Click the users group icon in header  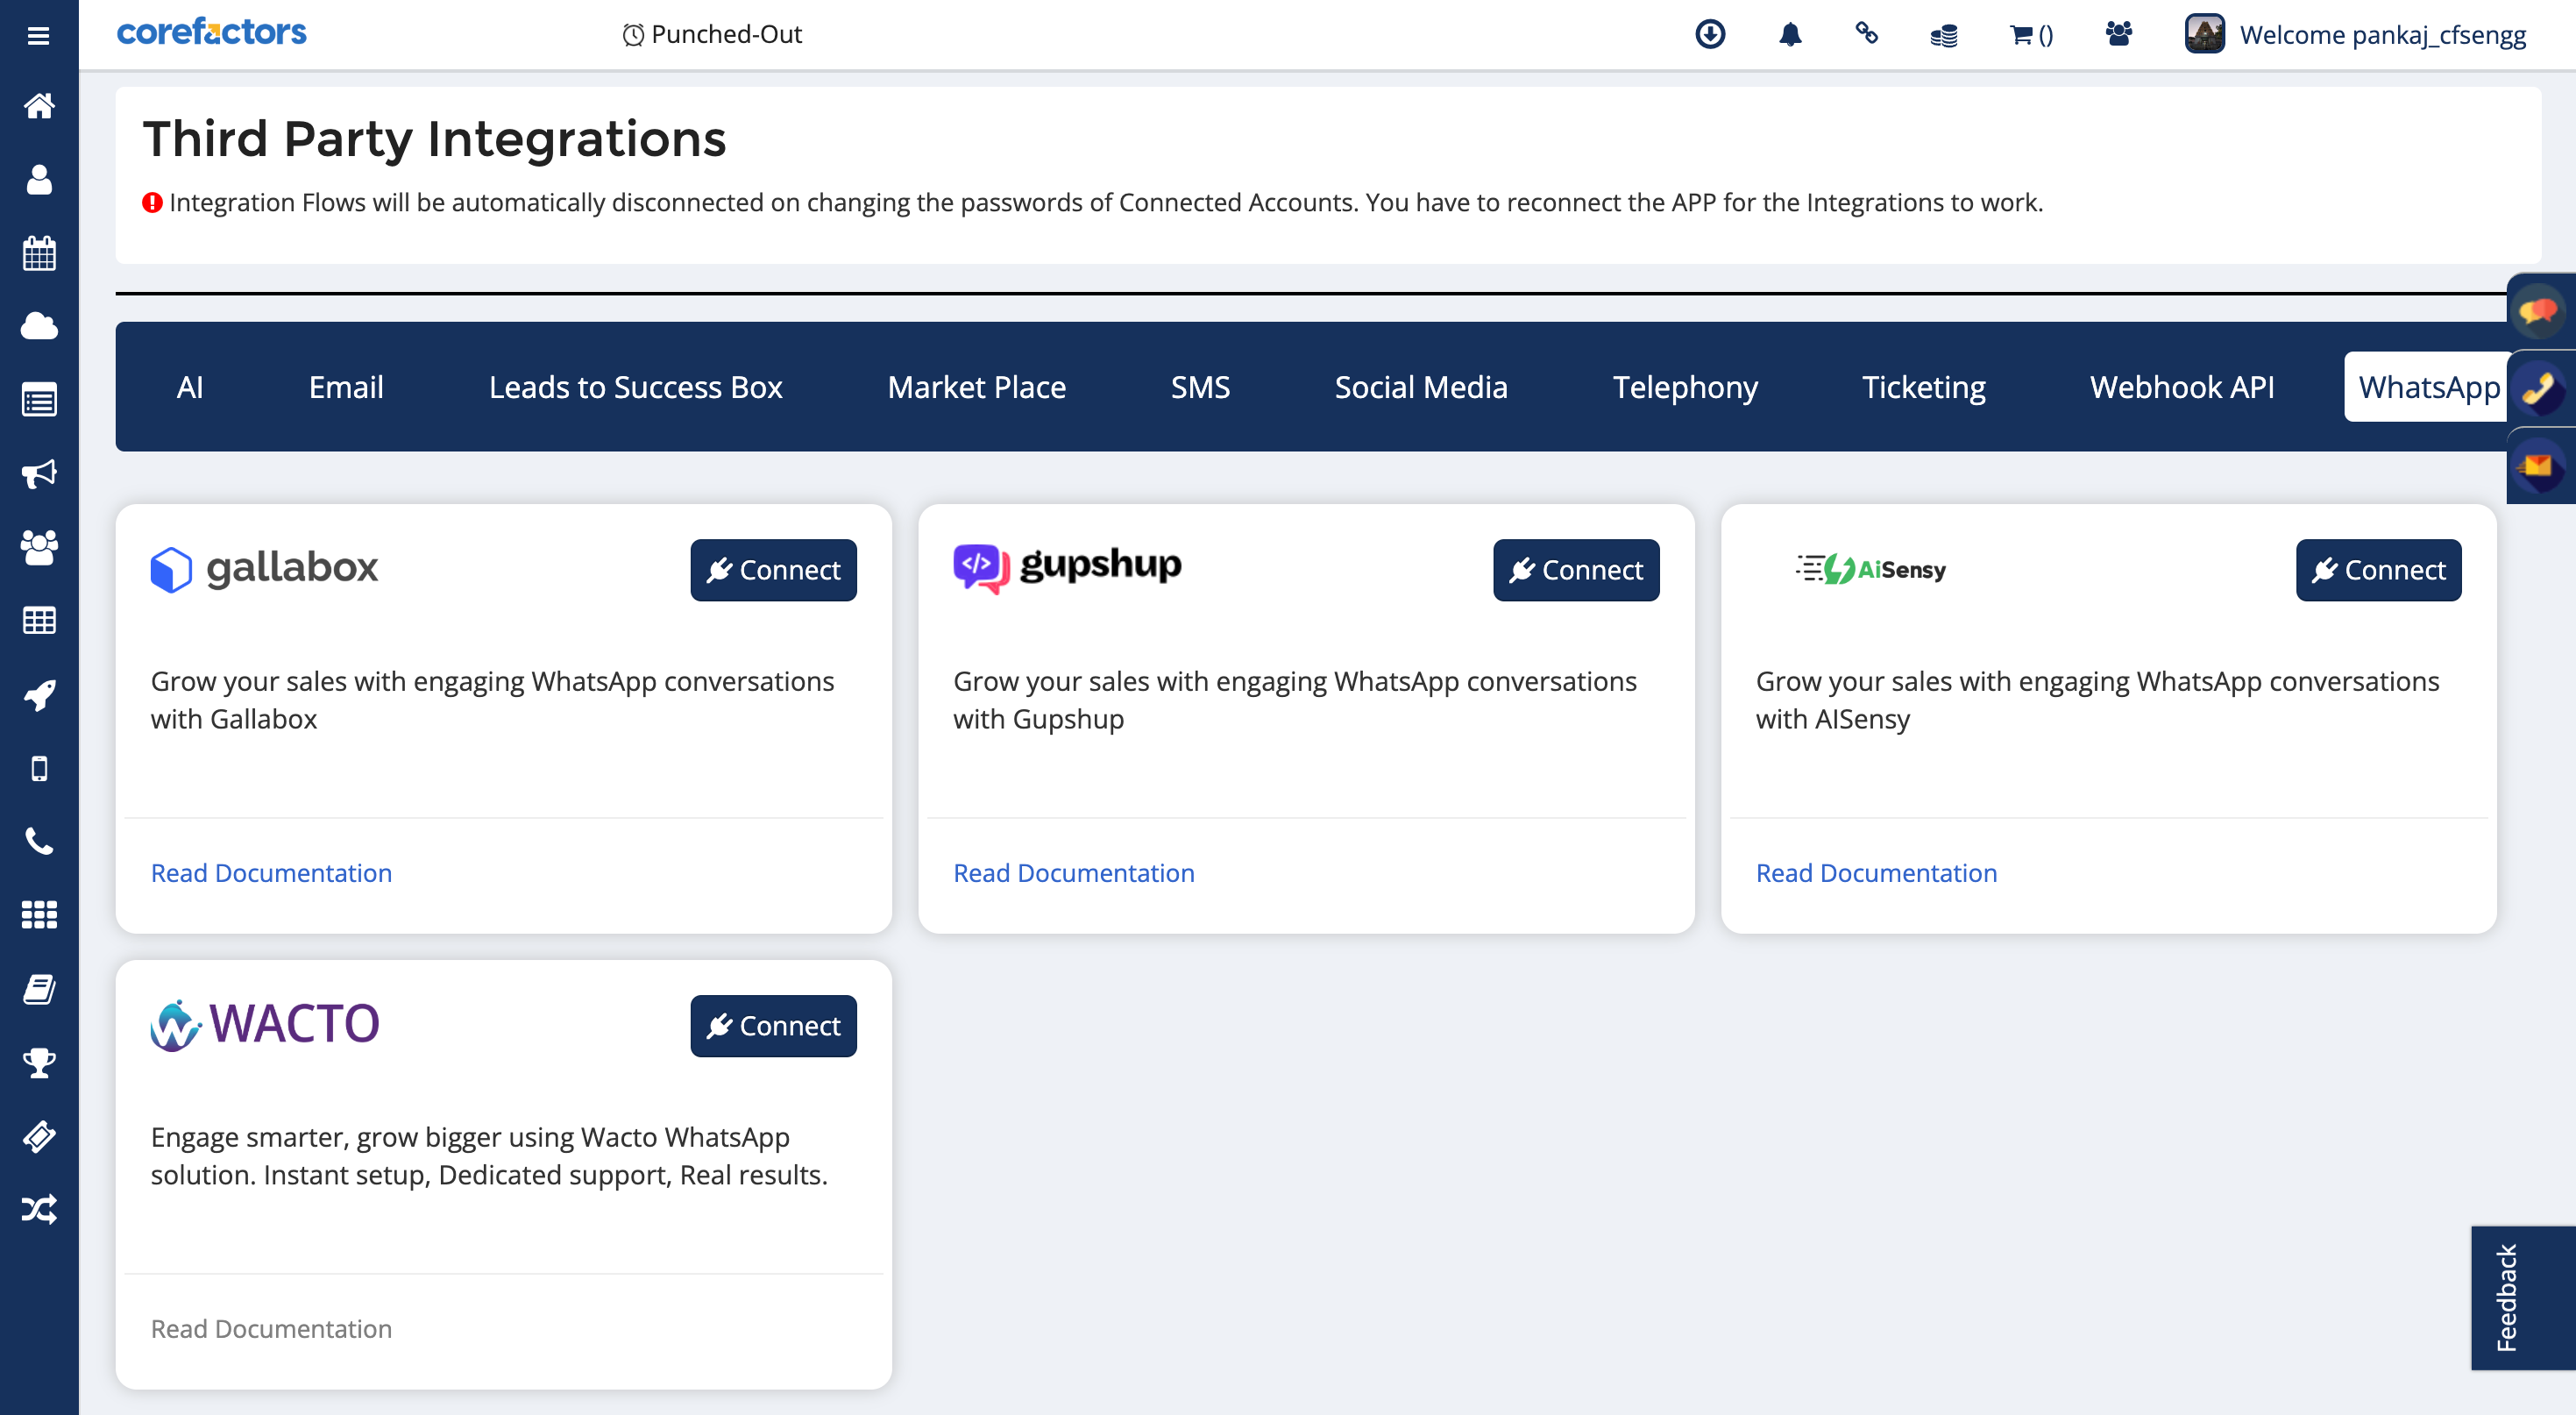point(2118,34)
